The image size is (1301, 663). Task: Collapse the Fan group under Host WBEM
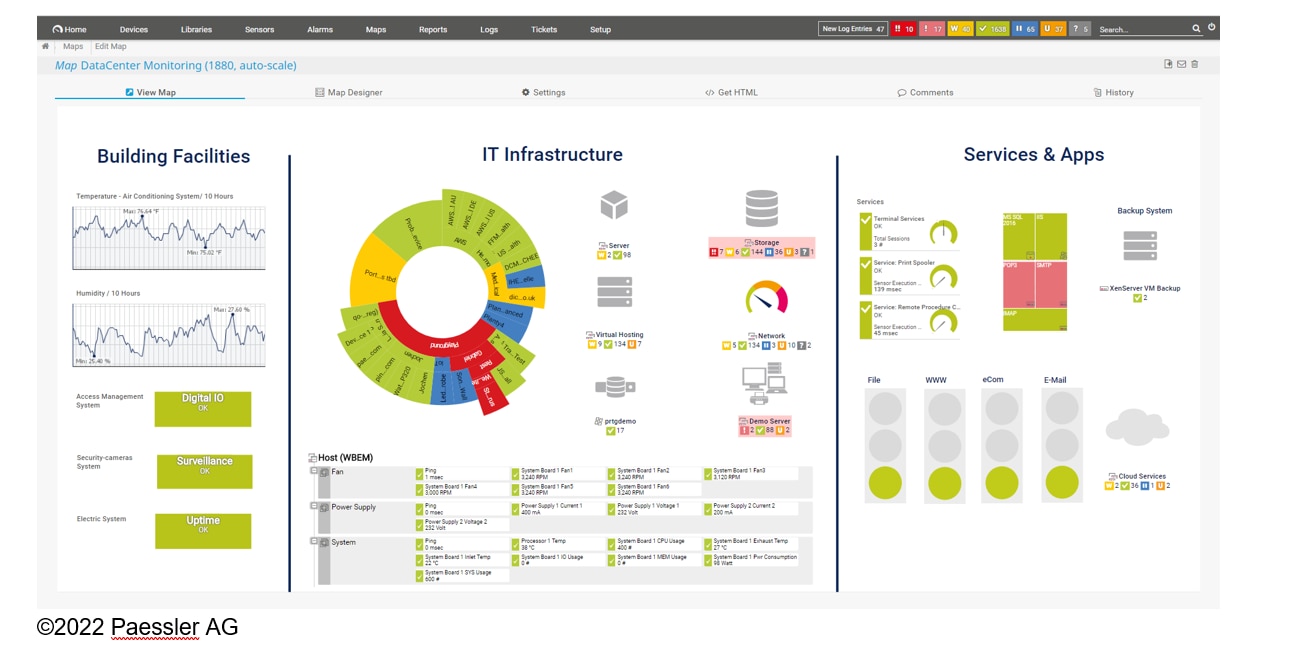(x=314, y=470)
